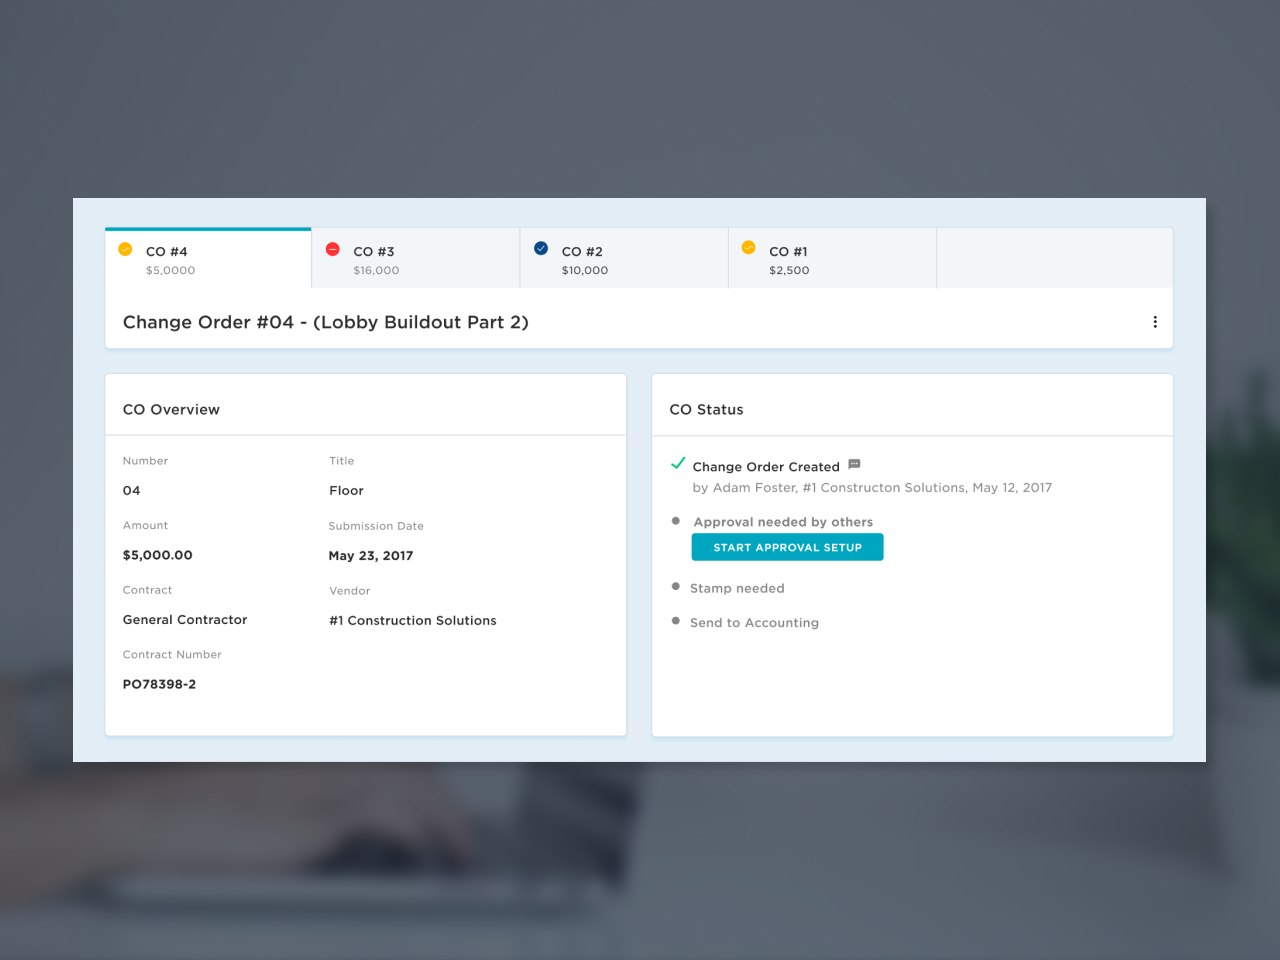Click the red rejected icon on CO #3
This screenshot has height=960, width=1280.
pos(333,249)
